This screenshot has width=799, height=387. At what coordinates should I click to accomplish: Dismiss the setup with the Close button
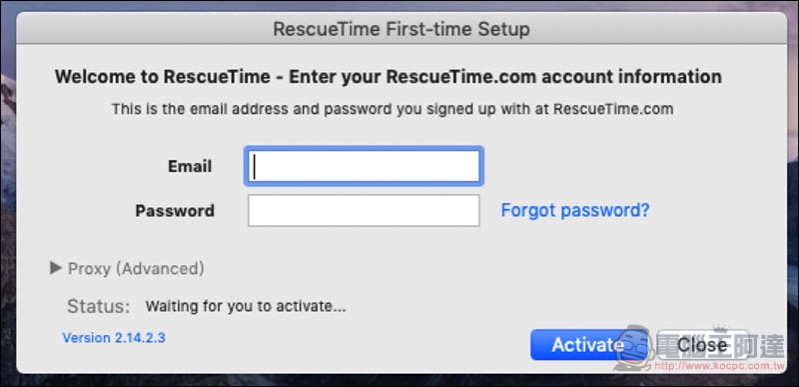point(702,345)
